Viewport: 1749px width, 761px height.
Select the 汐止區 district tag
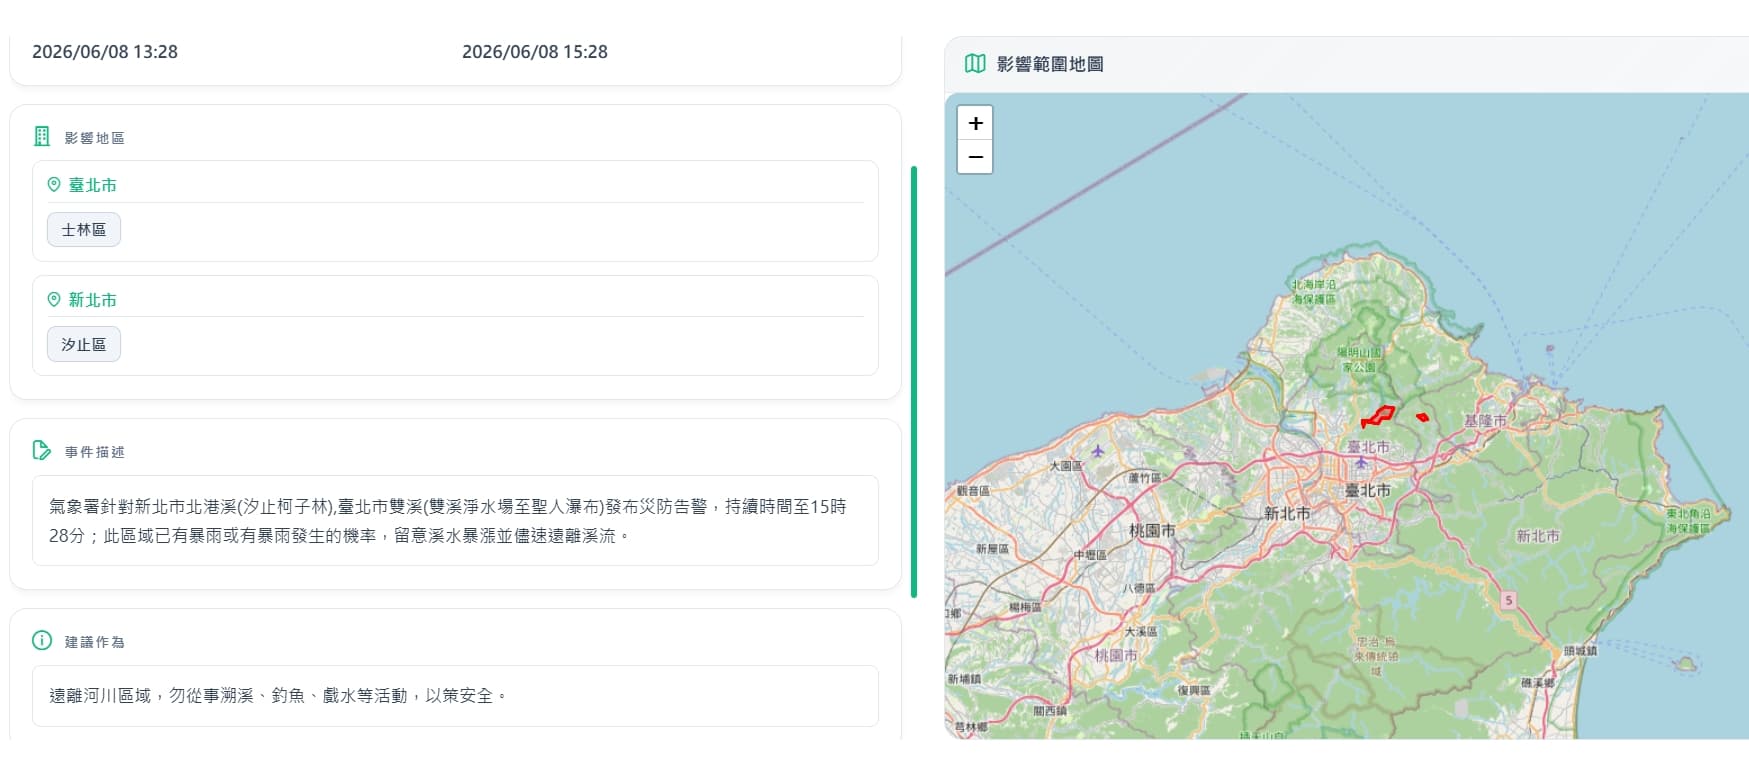click(84, 344)
